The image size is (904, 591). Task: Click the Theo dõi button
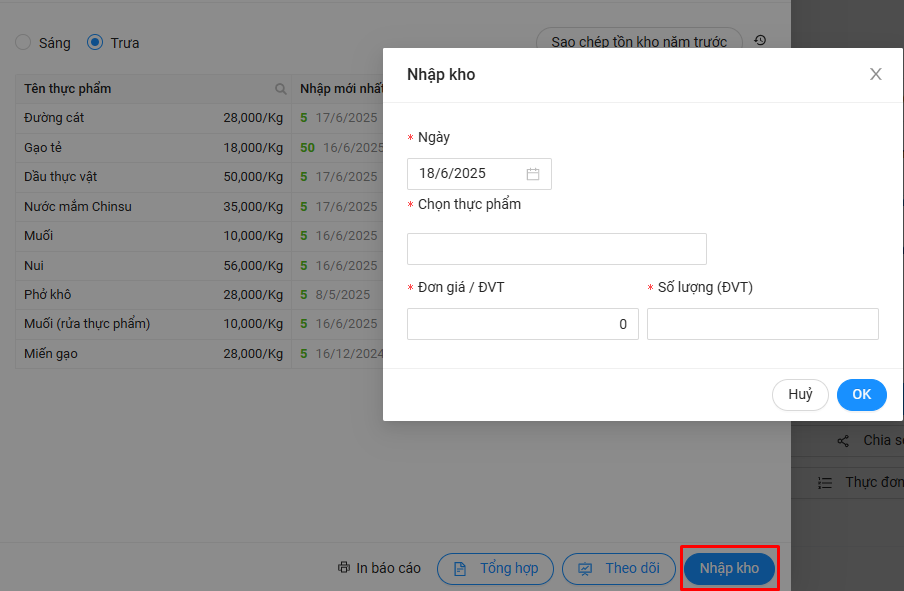click(x=619, y=568)
